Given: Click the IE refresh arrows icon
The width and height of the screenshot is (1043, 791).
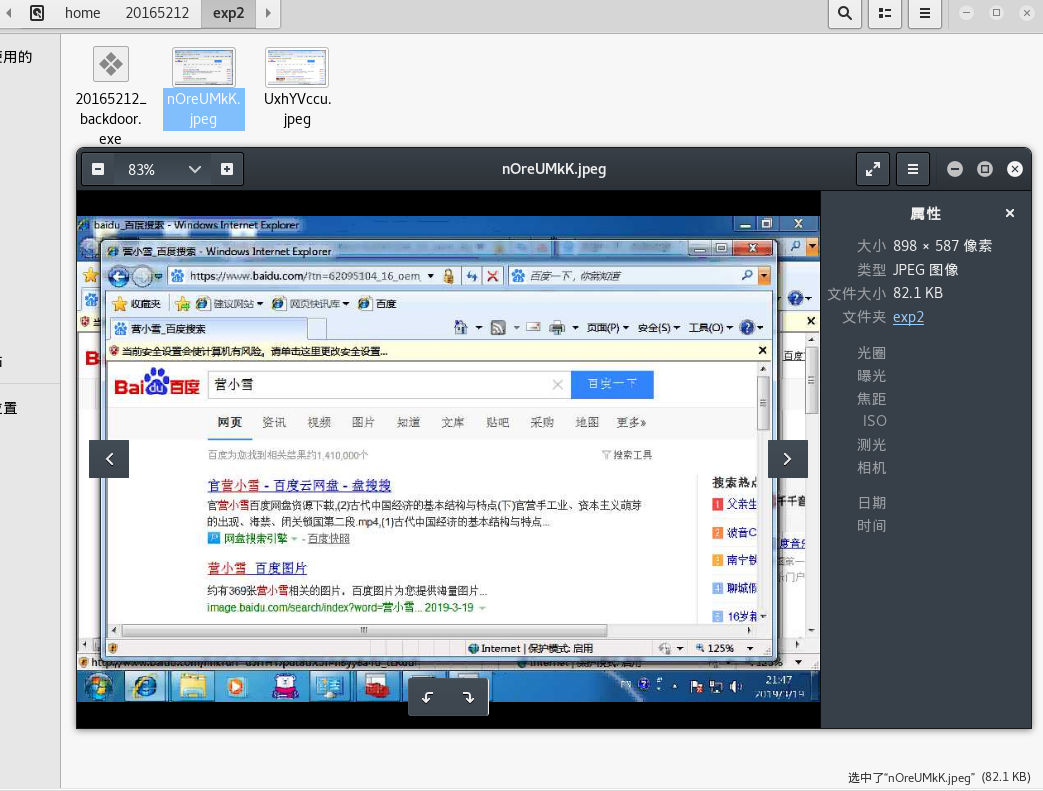Looking at the screenshot, I should pyautogui.click(x=472, y=276).
